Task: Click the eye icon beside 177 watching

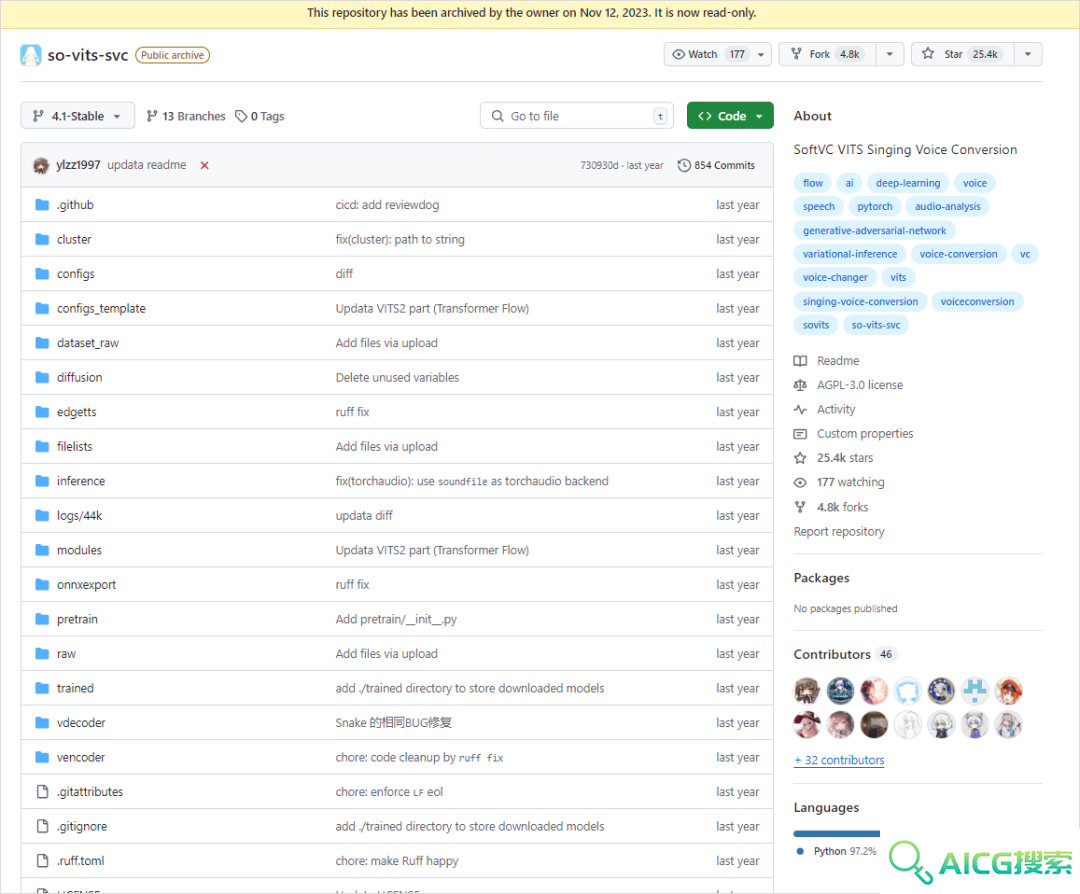Action: click(x=800, y=482)
